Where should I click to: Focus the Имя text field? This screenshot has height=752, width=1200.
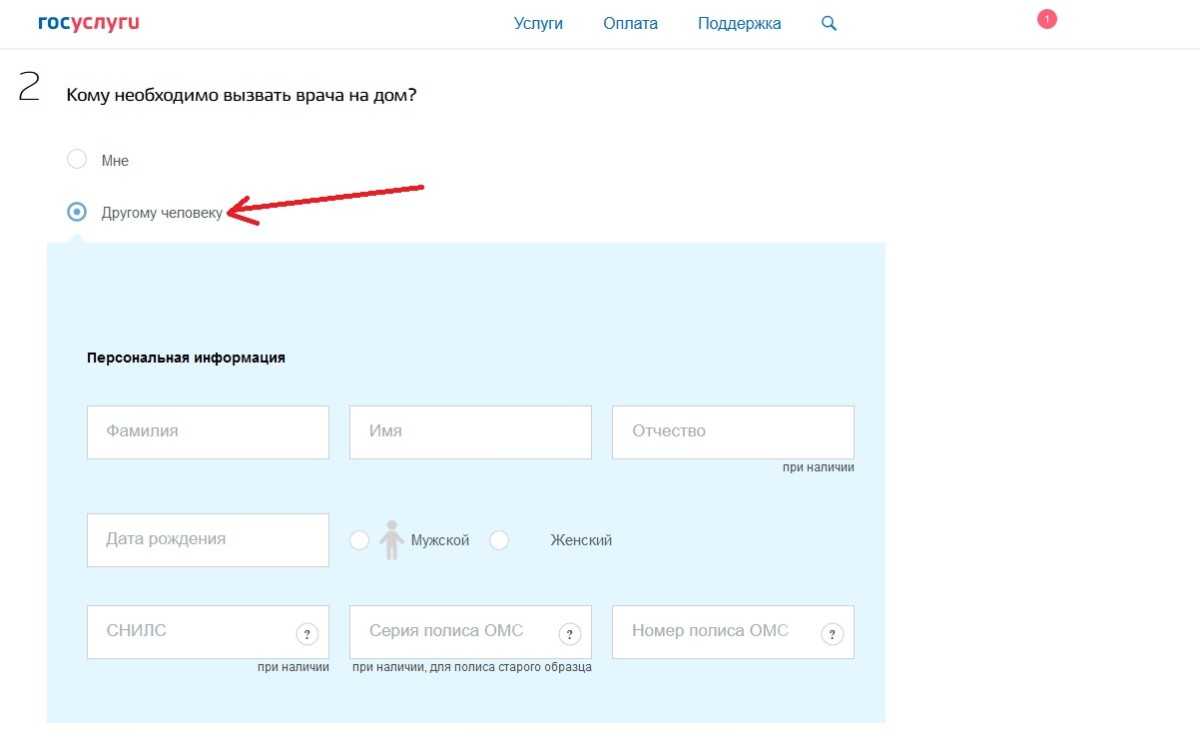[470, 432]
